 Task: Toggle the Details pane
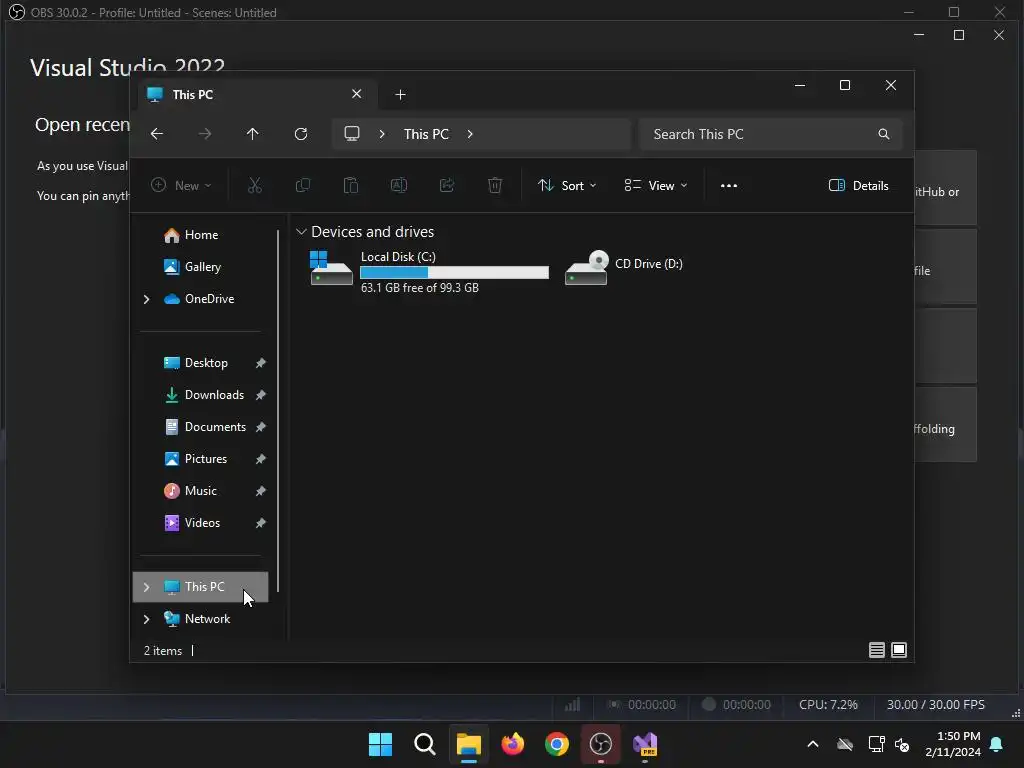(858, 185)
